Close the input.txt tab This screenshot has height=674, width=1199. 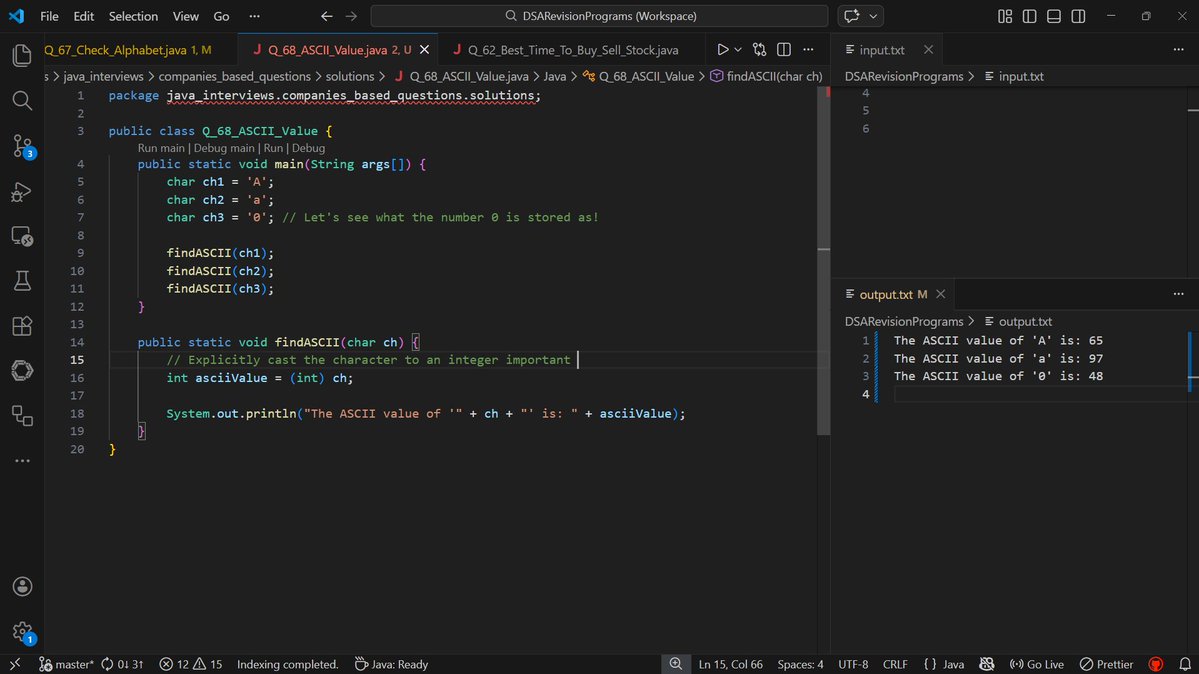pyautogui.click(x=928, y=50)
